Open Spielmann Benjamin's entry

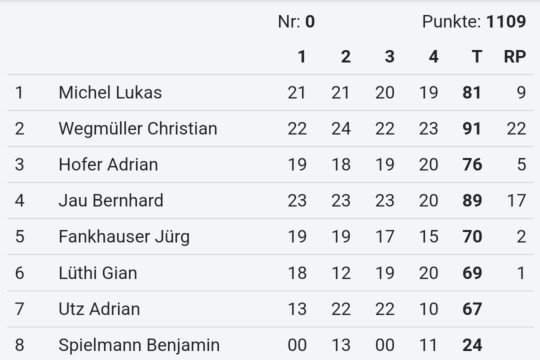[270, 344]
